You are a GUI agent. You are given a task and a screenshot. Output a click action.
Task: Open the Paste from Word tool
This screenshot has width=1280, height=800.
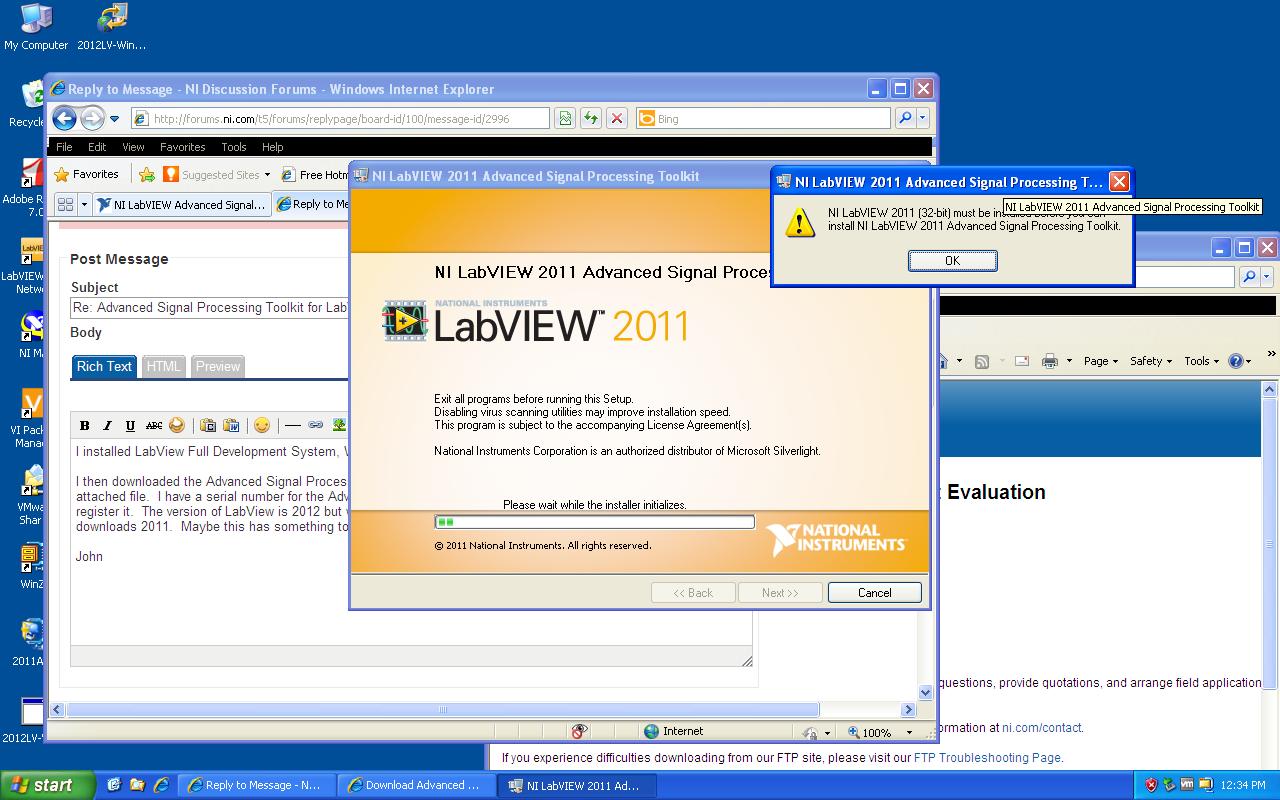pyautogui.click(x=231, y=425)
